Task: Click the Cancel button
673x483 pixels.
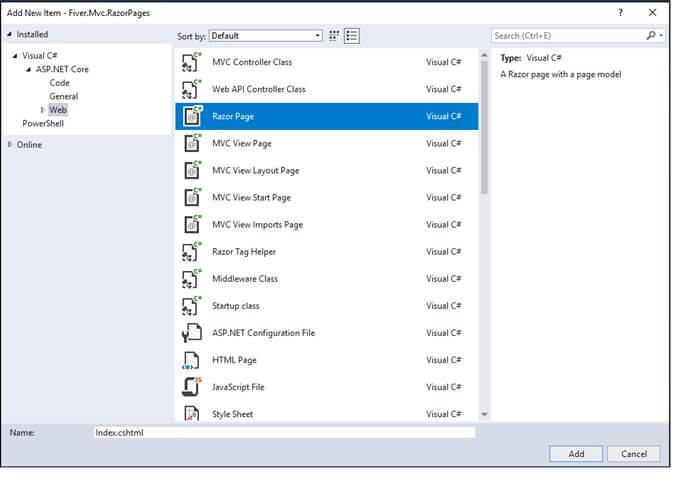Action: [634, 454]
